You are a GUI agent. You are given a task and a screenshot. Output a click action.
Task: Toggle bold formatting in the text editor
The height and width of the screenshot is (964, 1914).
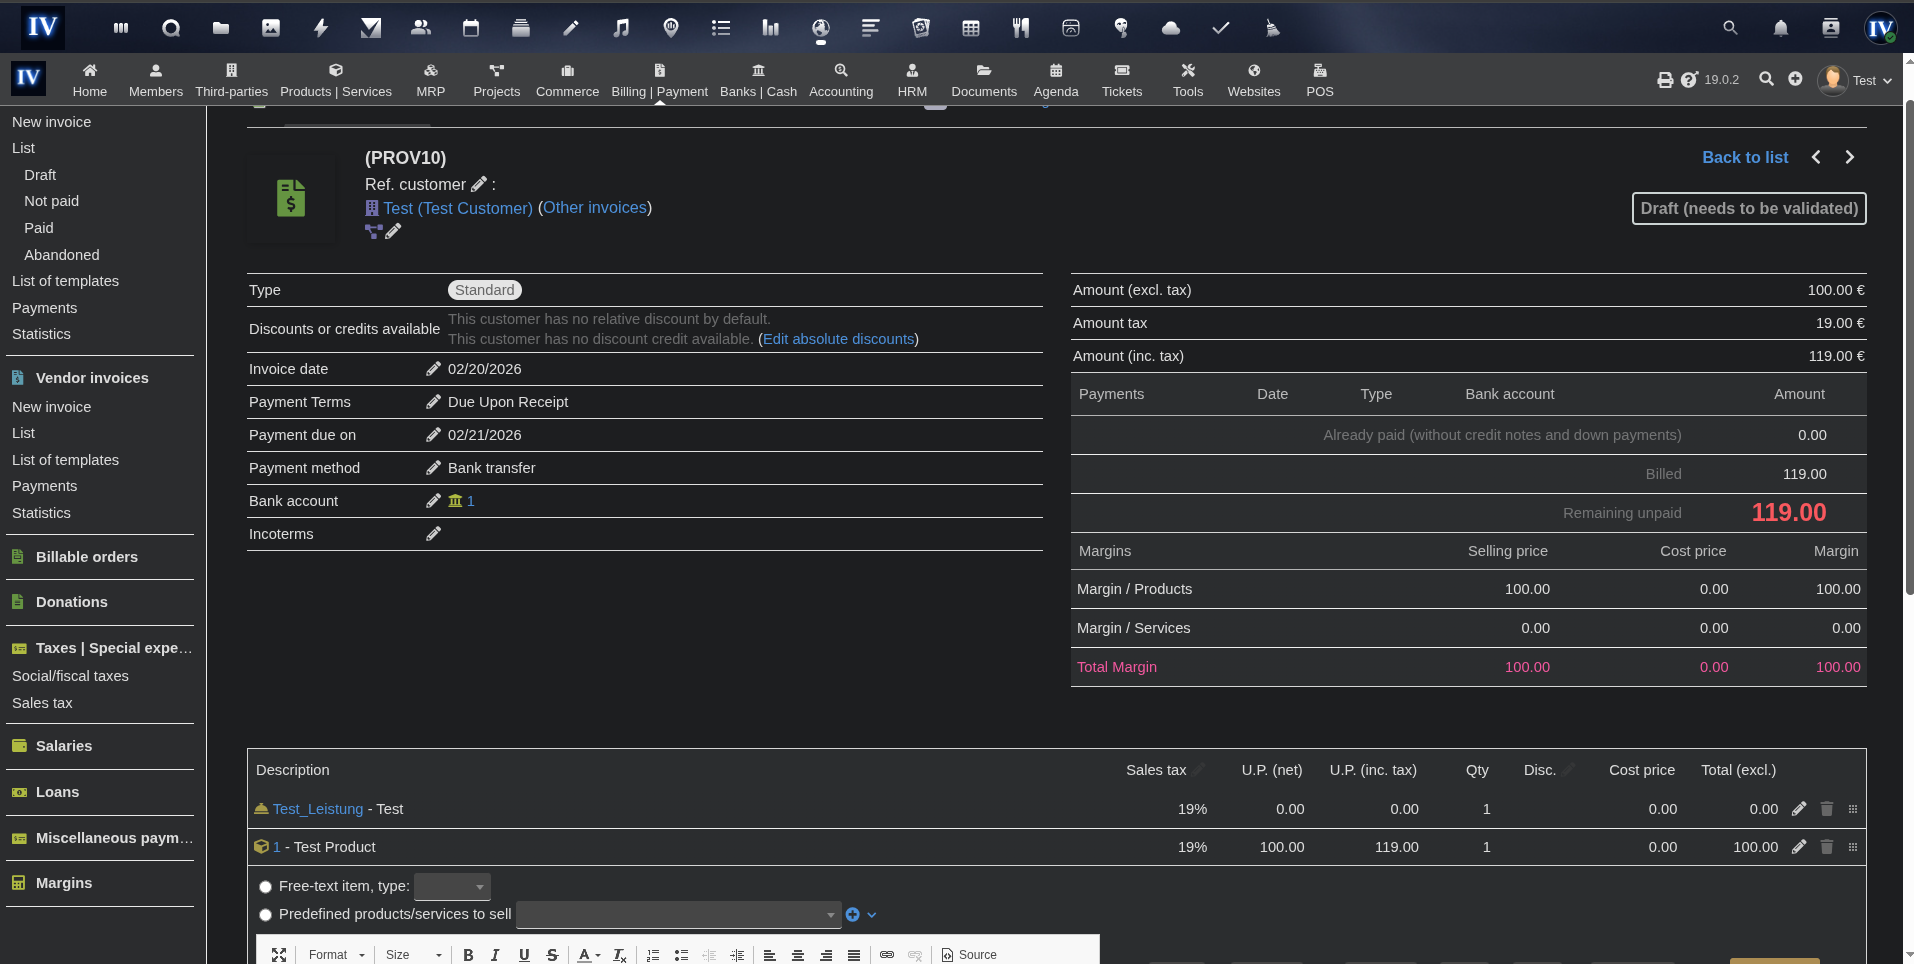467,955
